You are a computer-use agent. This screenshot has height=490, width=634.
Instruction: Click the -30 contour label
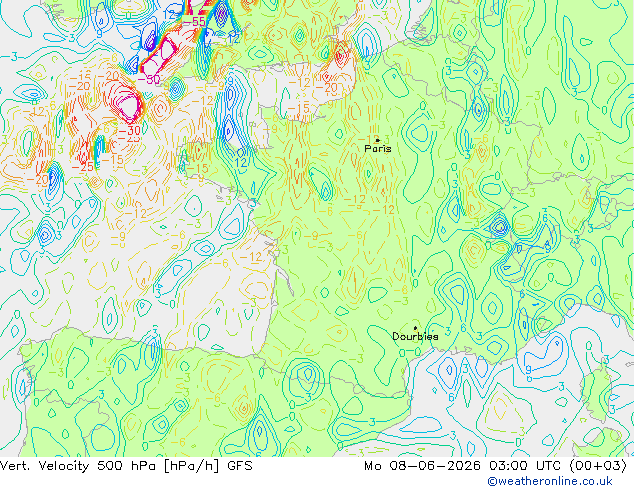(x=129, y=131)
